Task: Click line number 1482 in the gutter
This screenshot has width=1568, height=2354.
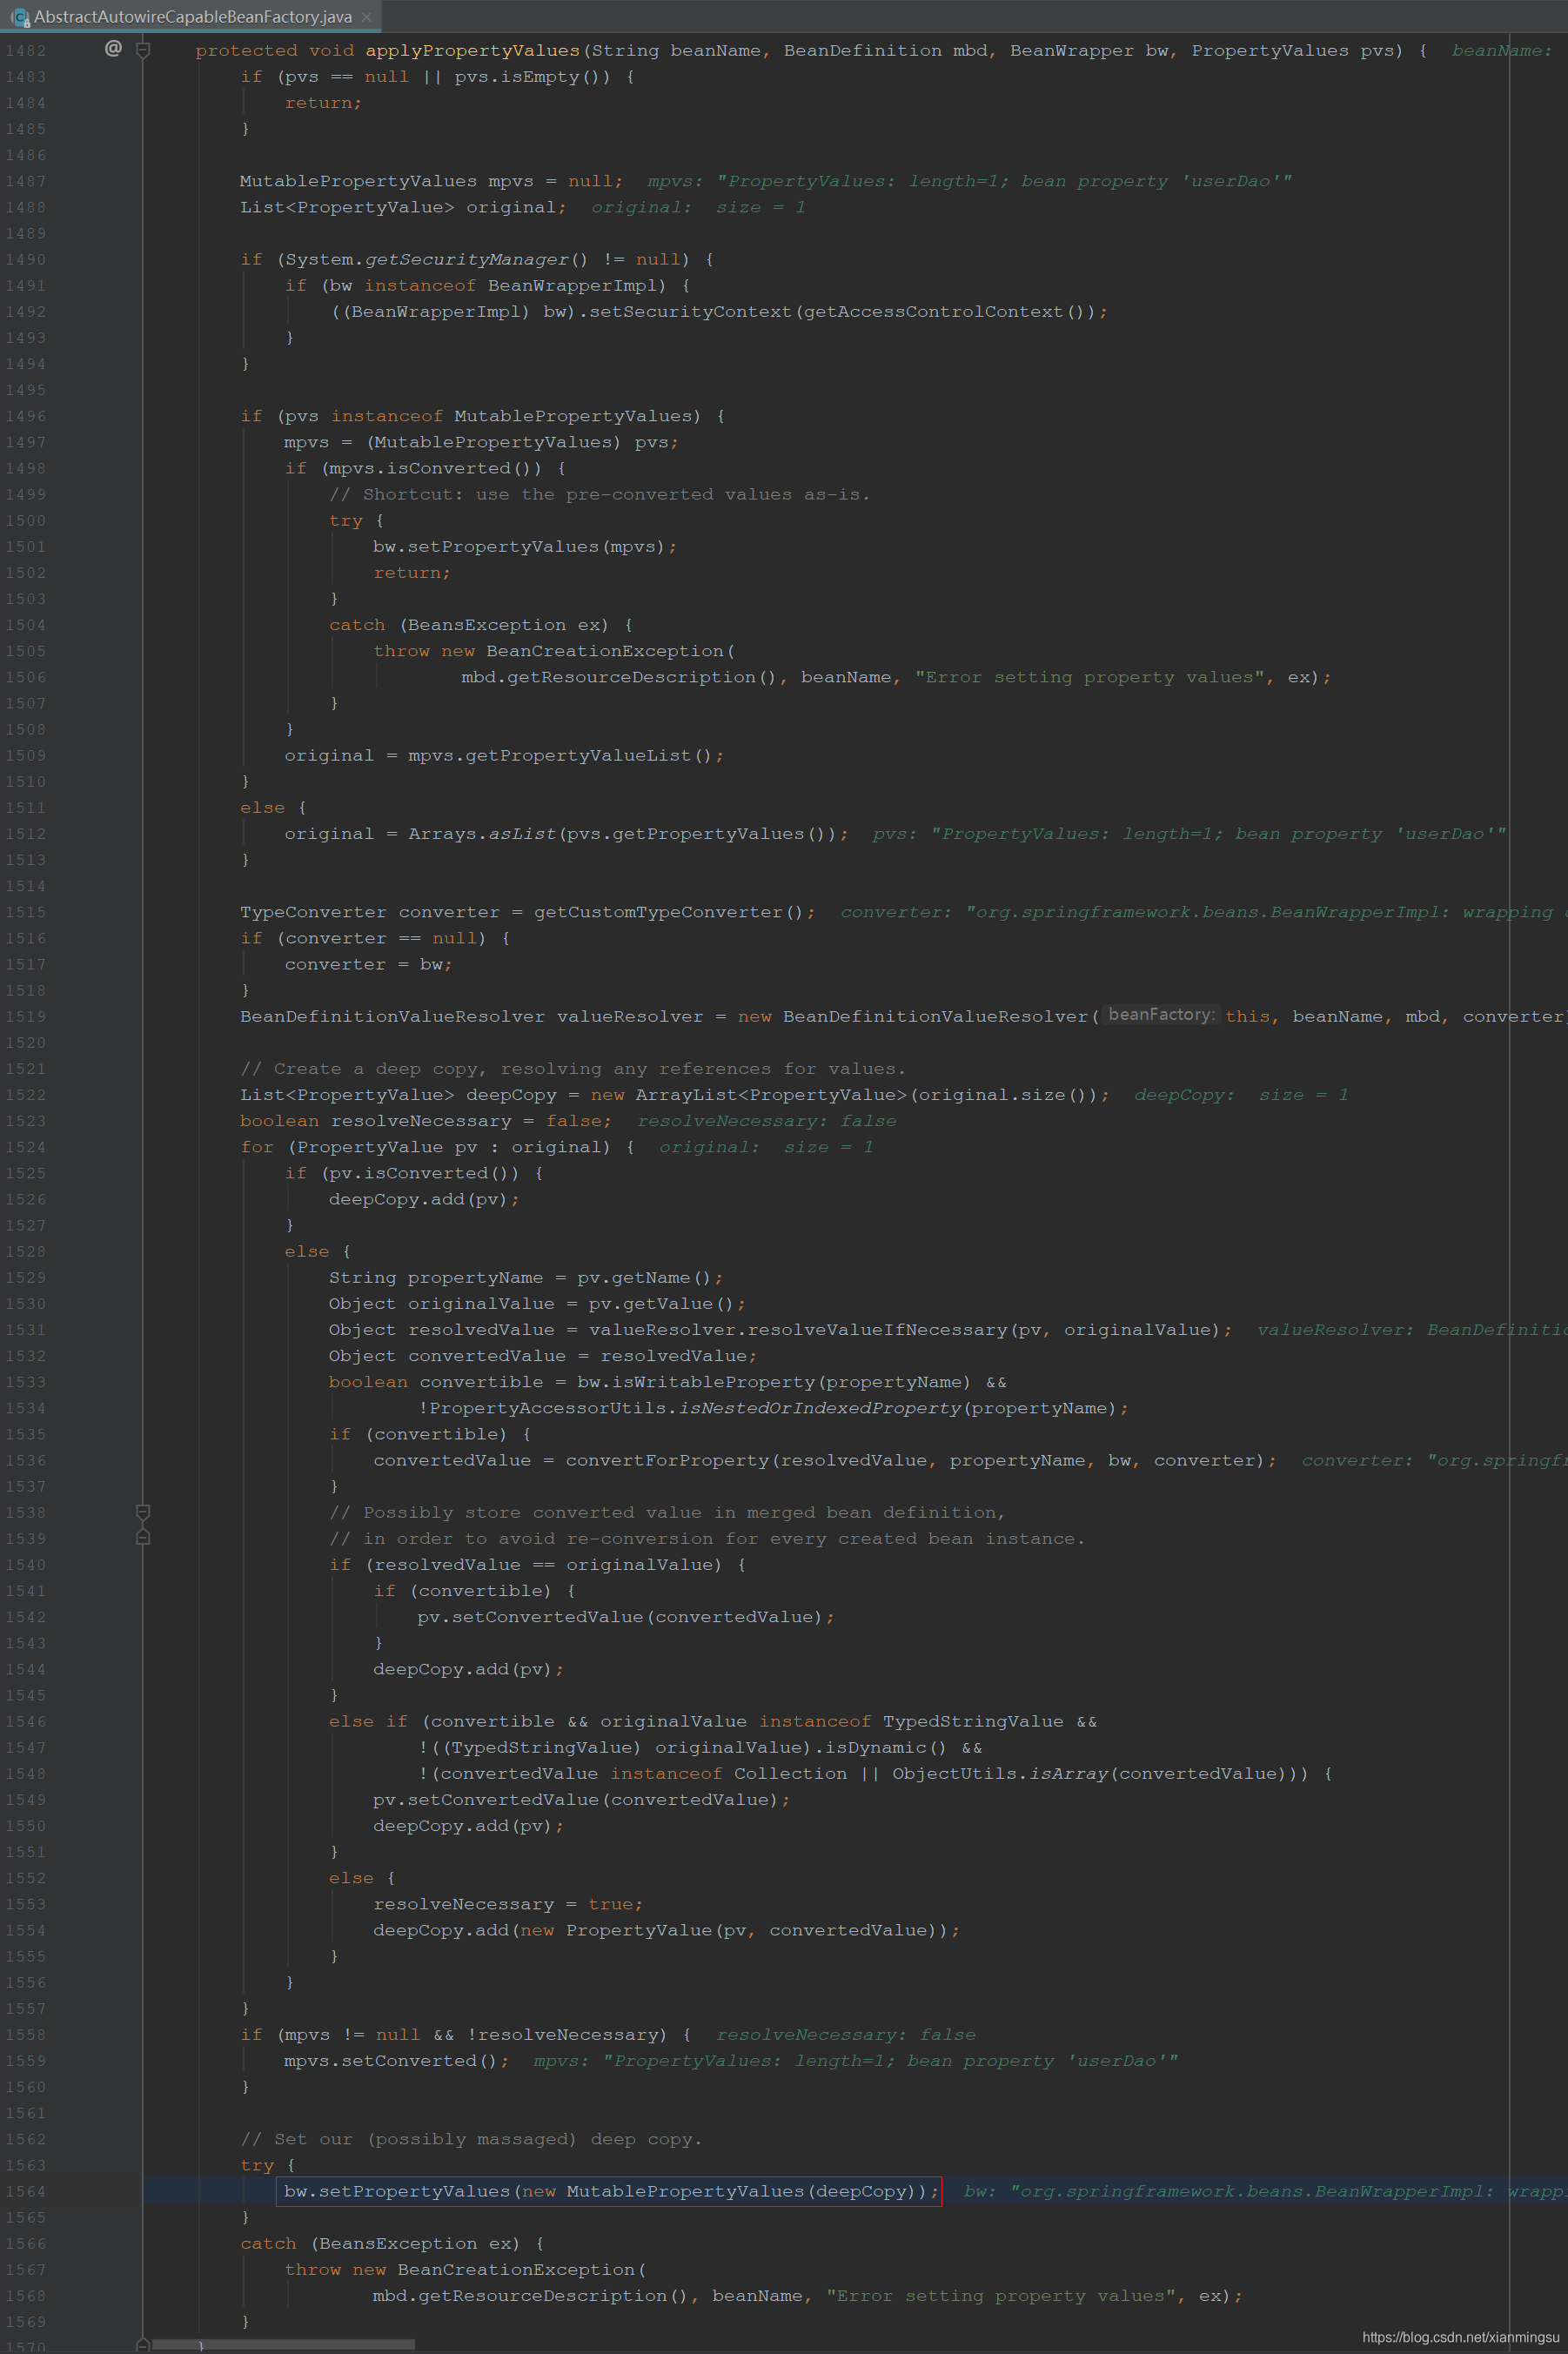Action: point(25,51)
